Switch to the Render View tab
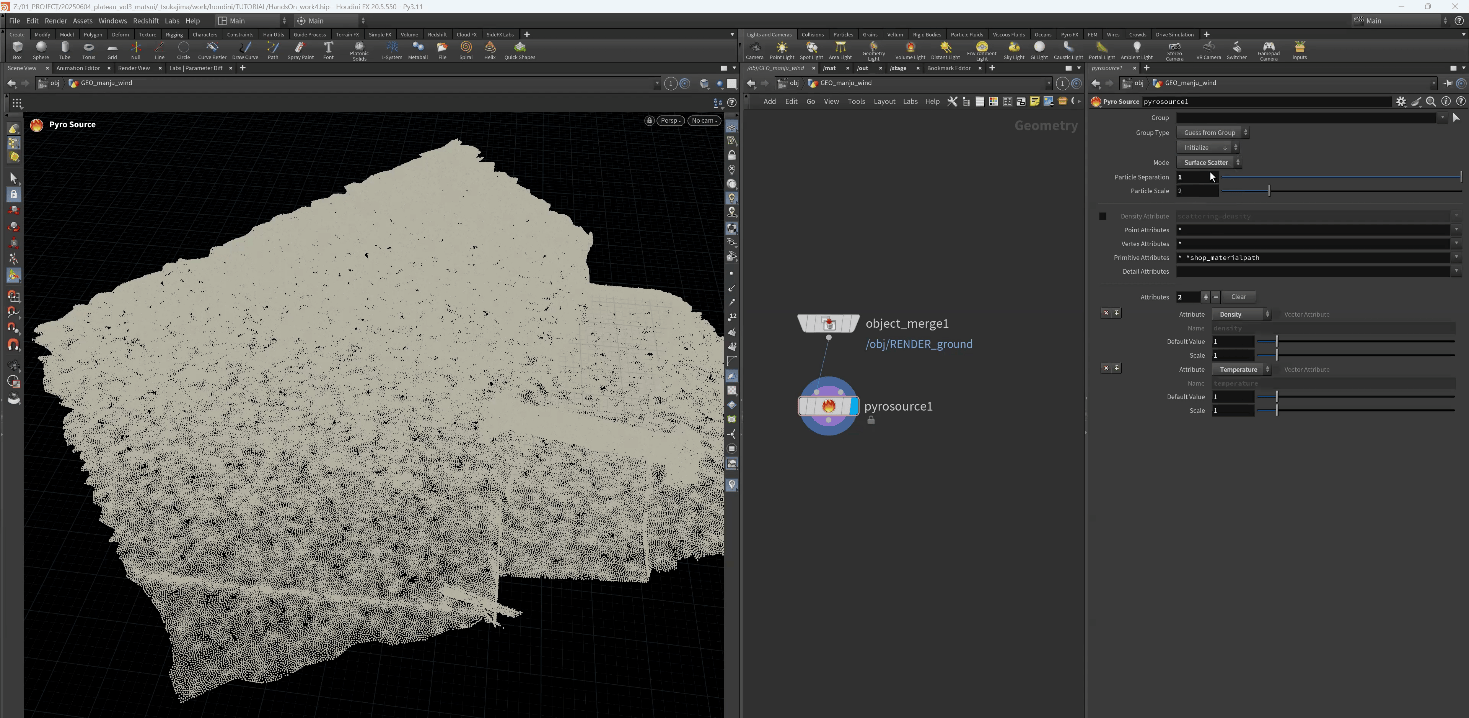This screenshot has height=718, width=1469. pyautogui.click(x=134, y=68)
